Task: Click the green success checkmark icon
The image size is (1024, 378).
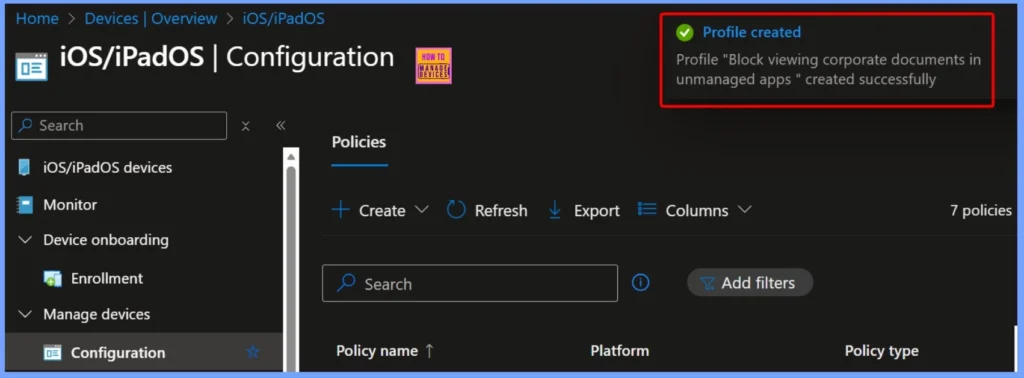Action: tap(684, 32)
